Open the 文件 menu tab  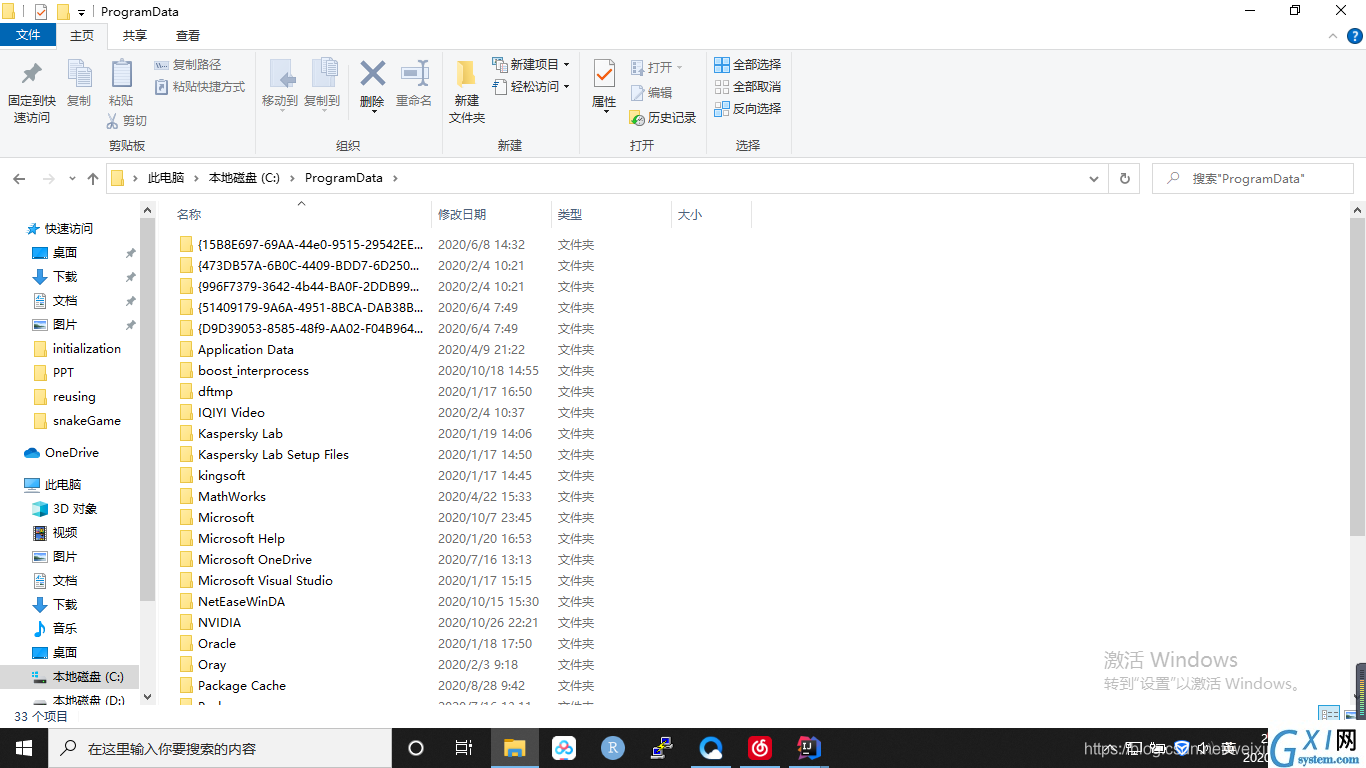point(28,35)
